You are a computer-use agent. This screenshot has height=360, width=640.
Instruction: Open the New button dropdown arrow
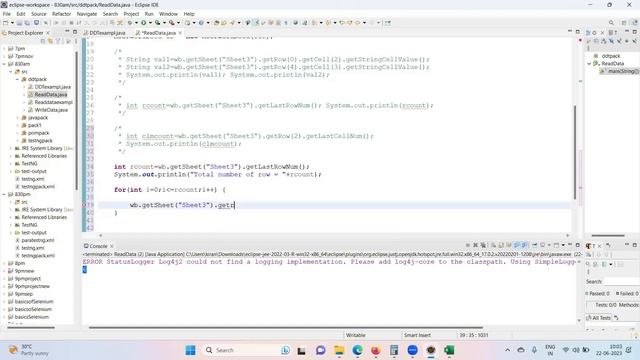click(12, 23)
